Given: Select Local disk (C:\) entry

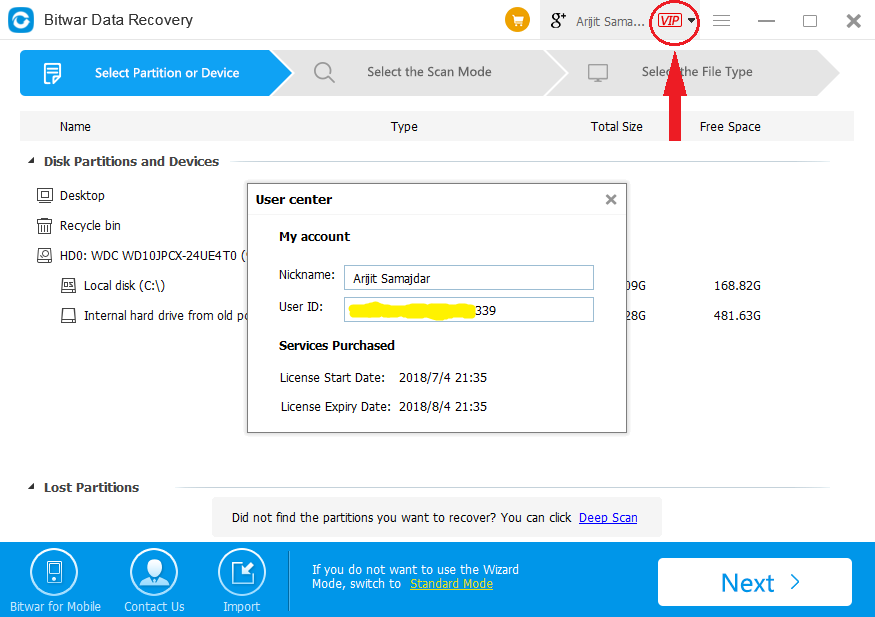Looking at the screenshot, I should click(124, 286).
